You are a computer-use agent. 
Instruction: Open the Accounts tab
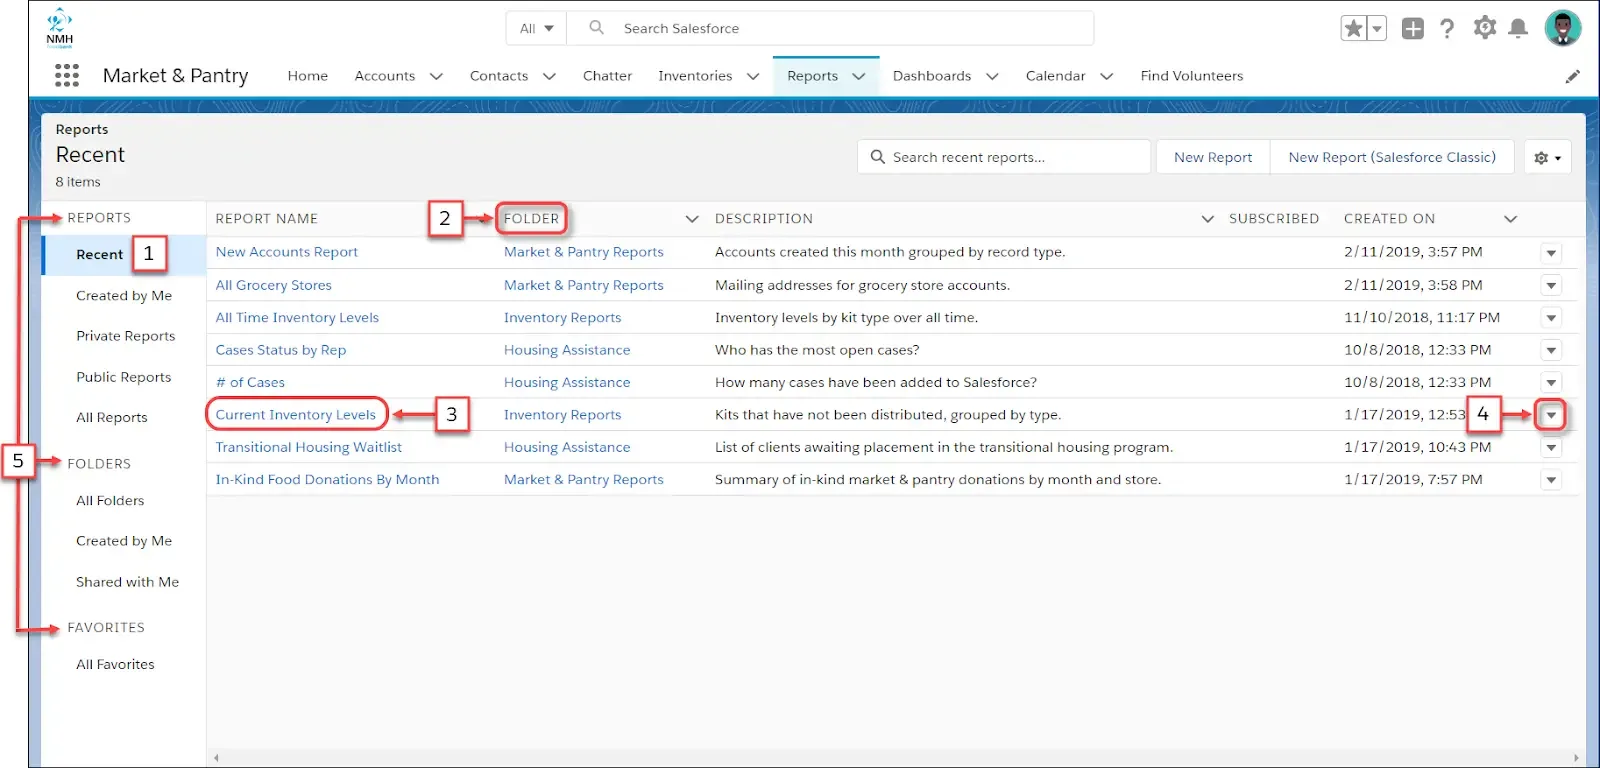click(x=385, y=76)
